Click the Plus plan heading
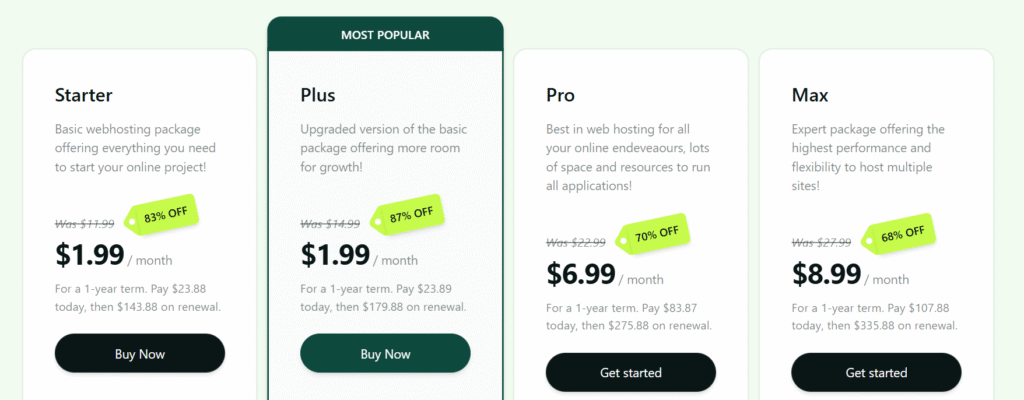Image resolution: width=1024 pixels, height=400 pixels. pos(318,96)
